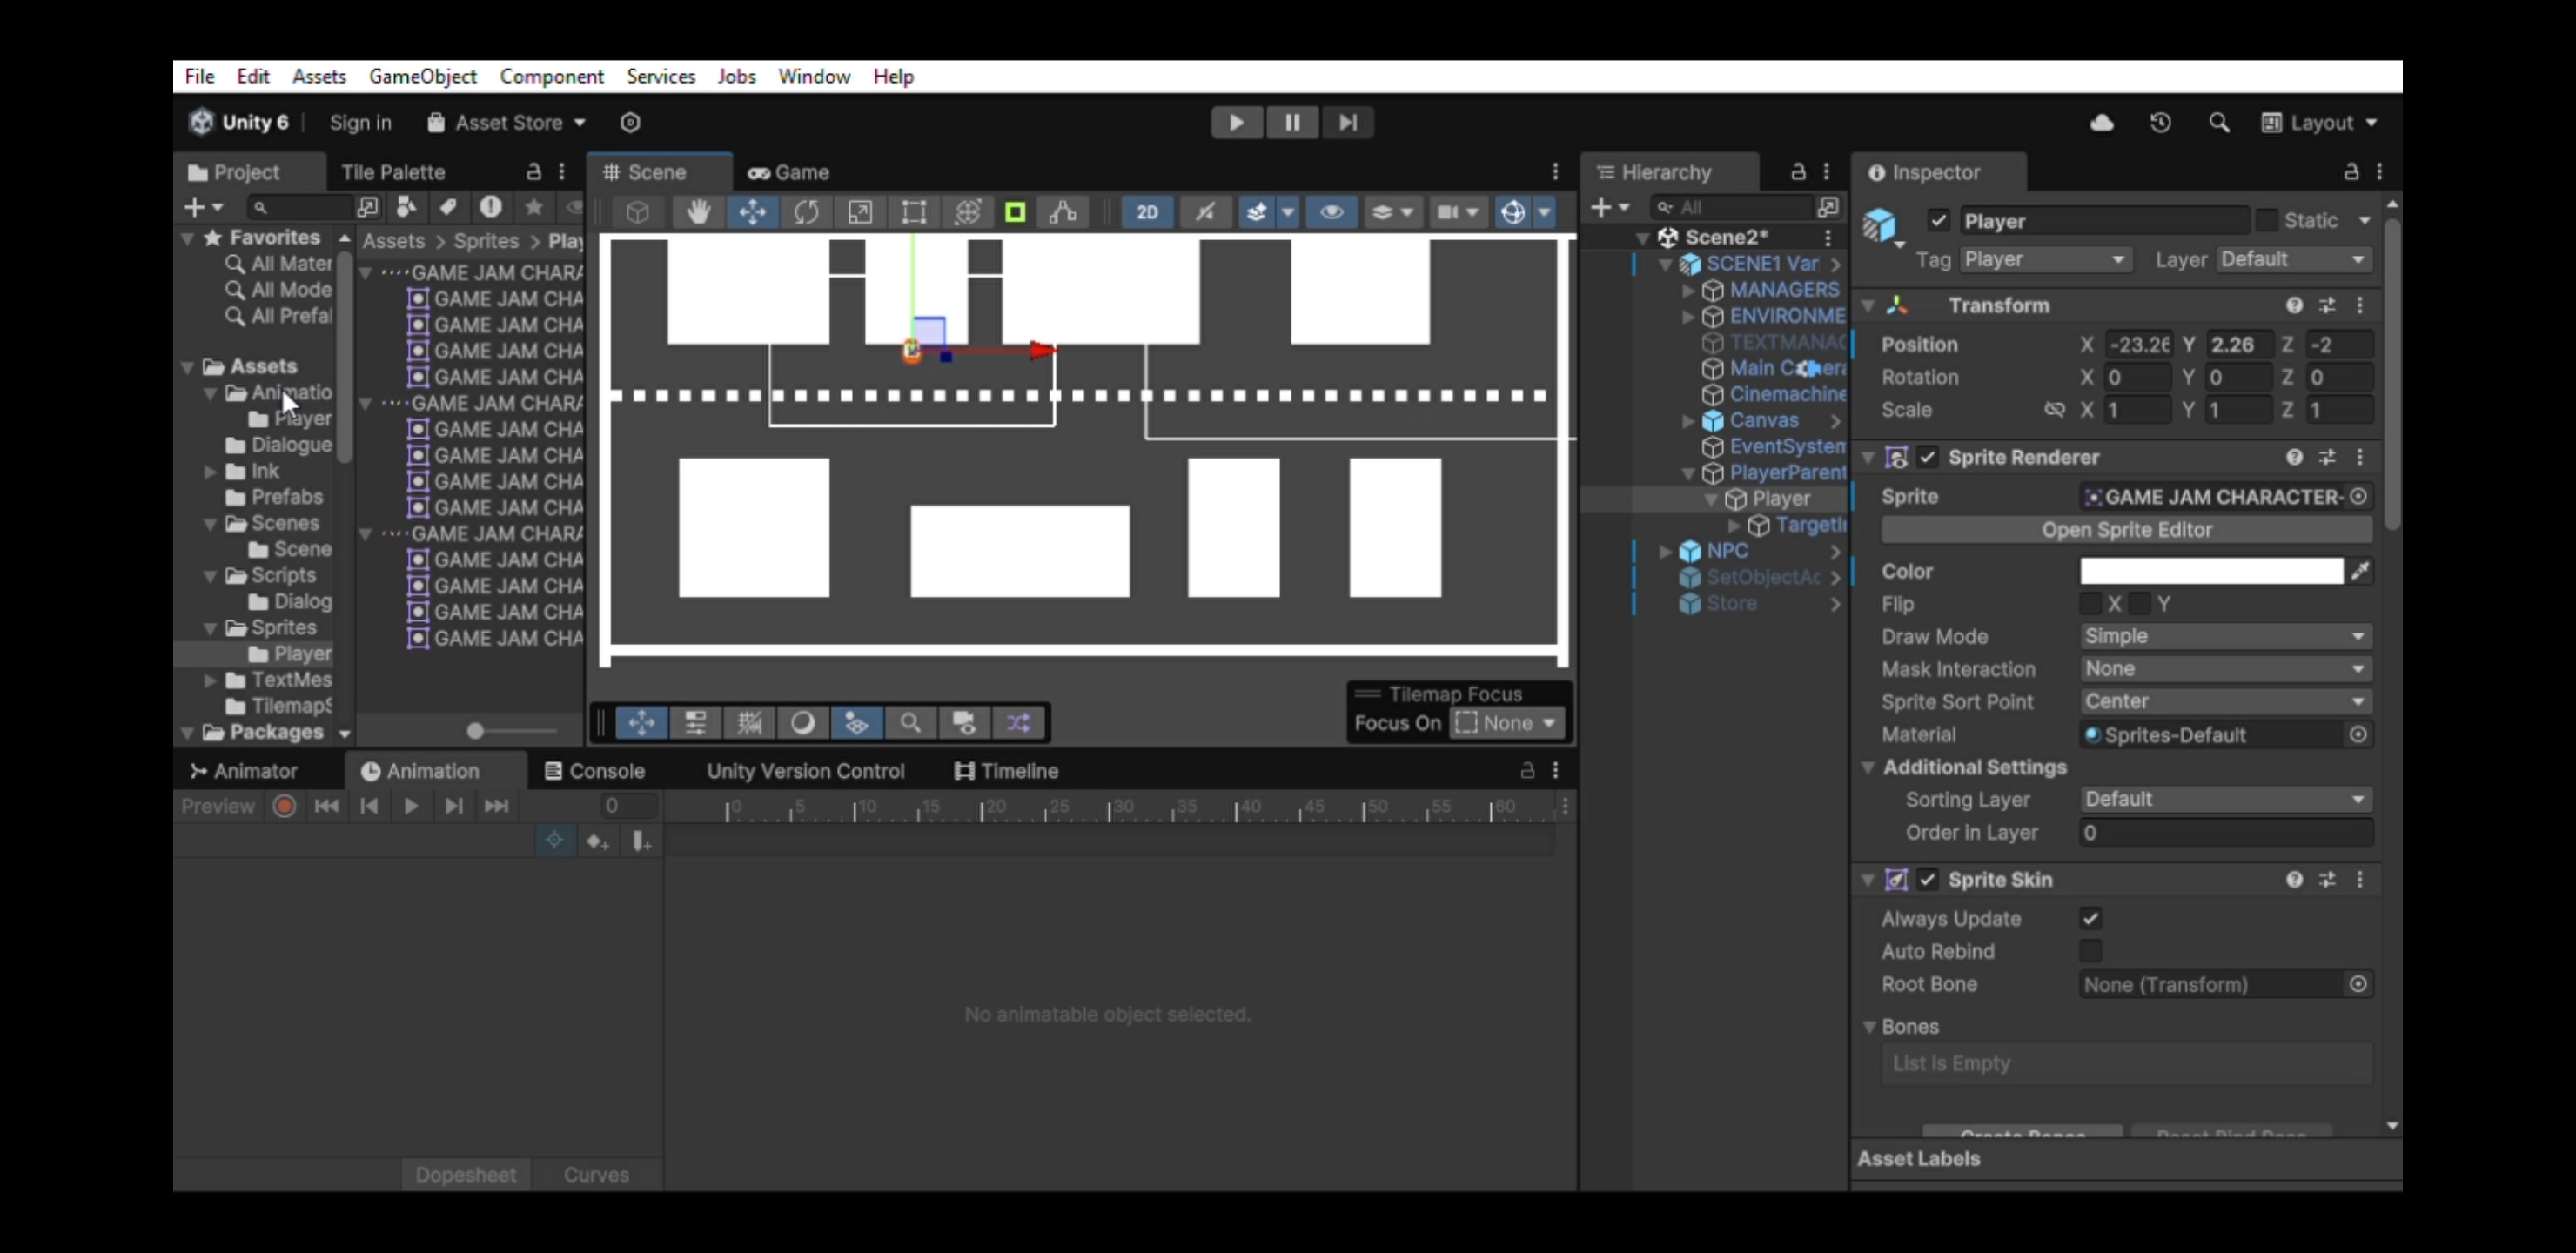Click the animation record button
2576x1253 pixels.
(x=284, y=806)
